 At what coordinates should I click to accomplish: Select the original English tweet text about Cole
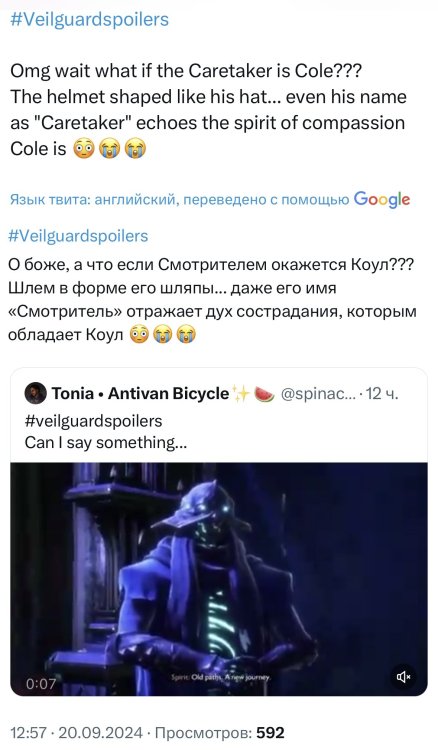click(208, 110)
